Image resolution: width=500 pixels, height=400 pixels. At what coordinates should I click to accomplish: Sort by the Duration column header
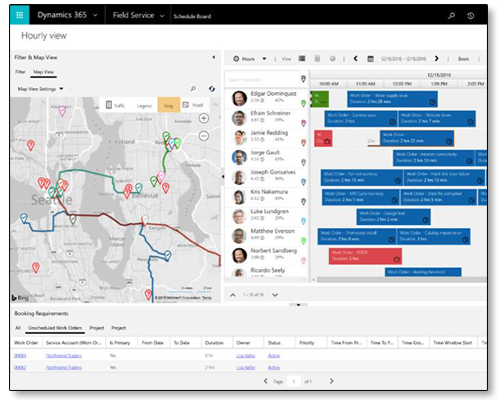pos(214,343)
